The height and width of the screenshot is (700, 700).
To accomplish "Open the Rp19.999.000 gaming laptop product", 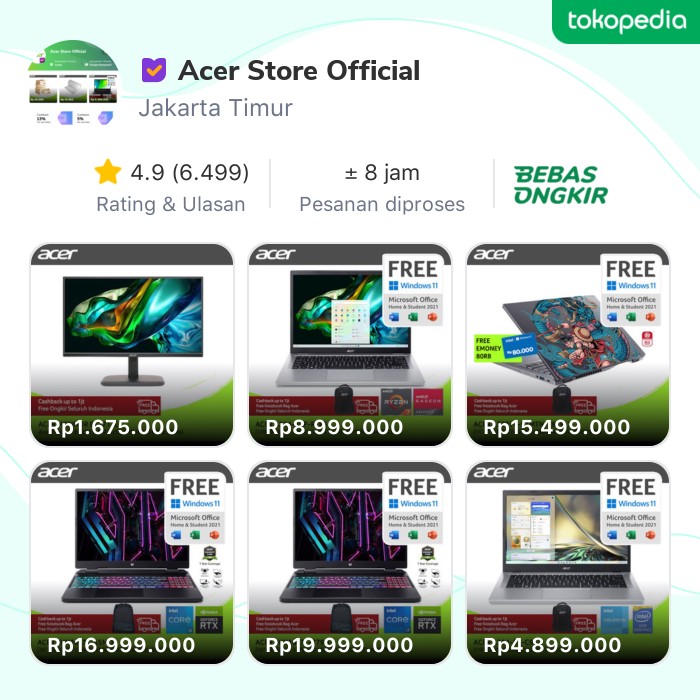I will click(350, 562).
